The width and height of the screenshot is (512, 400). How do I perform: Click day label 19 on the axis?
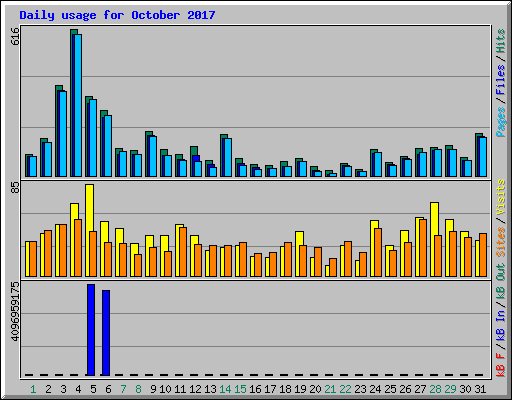click(300, 389)
